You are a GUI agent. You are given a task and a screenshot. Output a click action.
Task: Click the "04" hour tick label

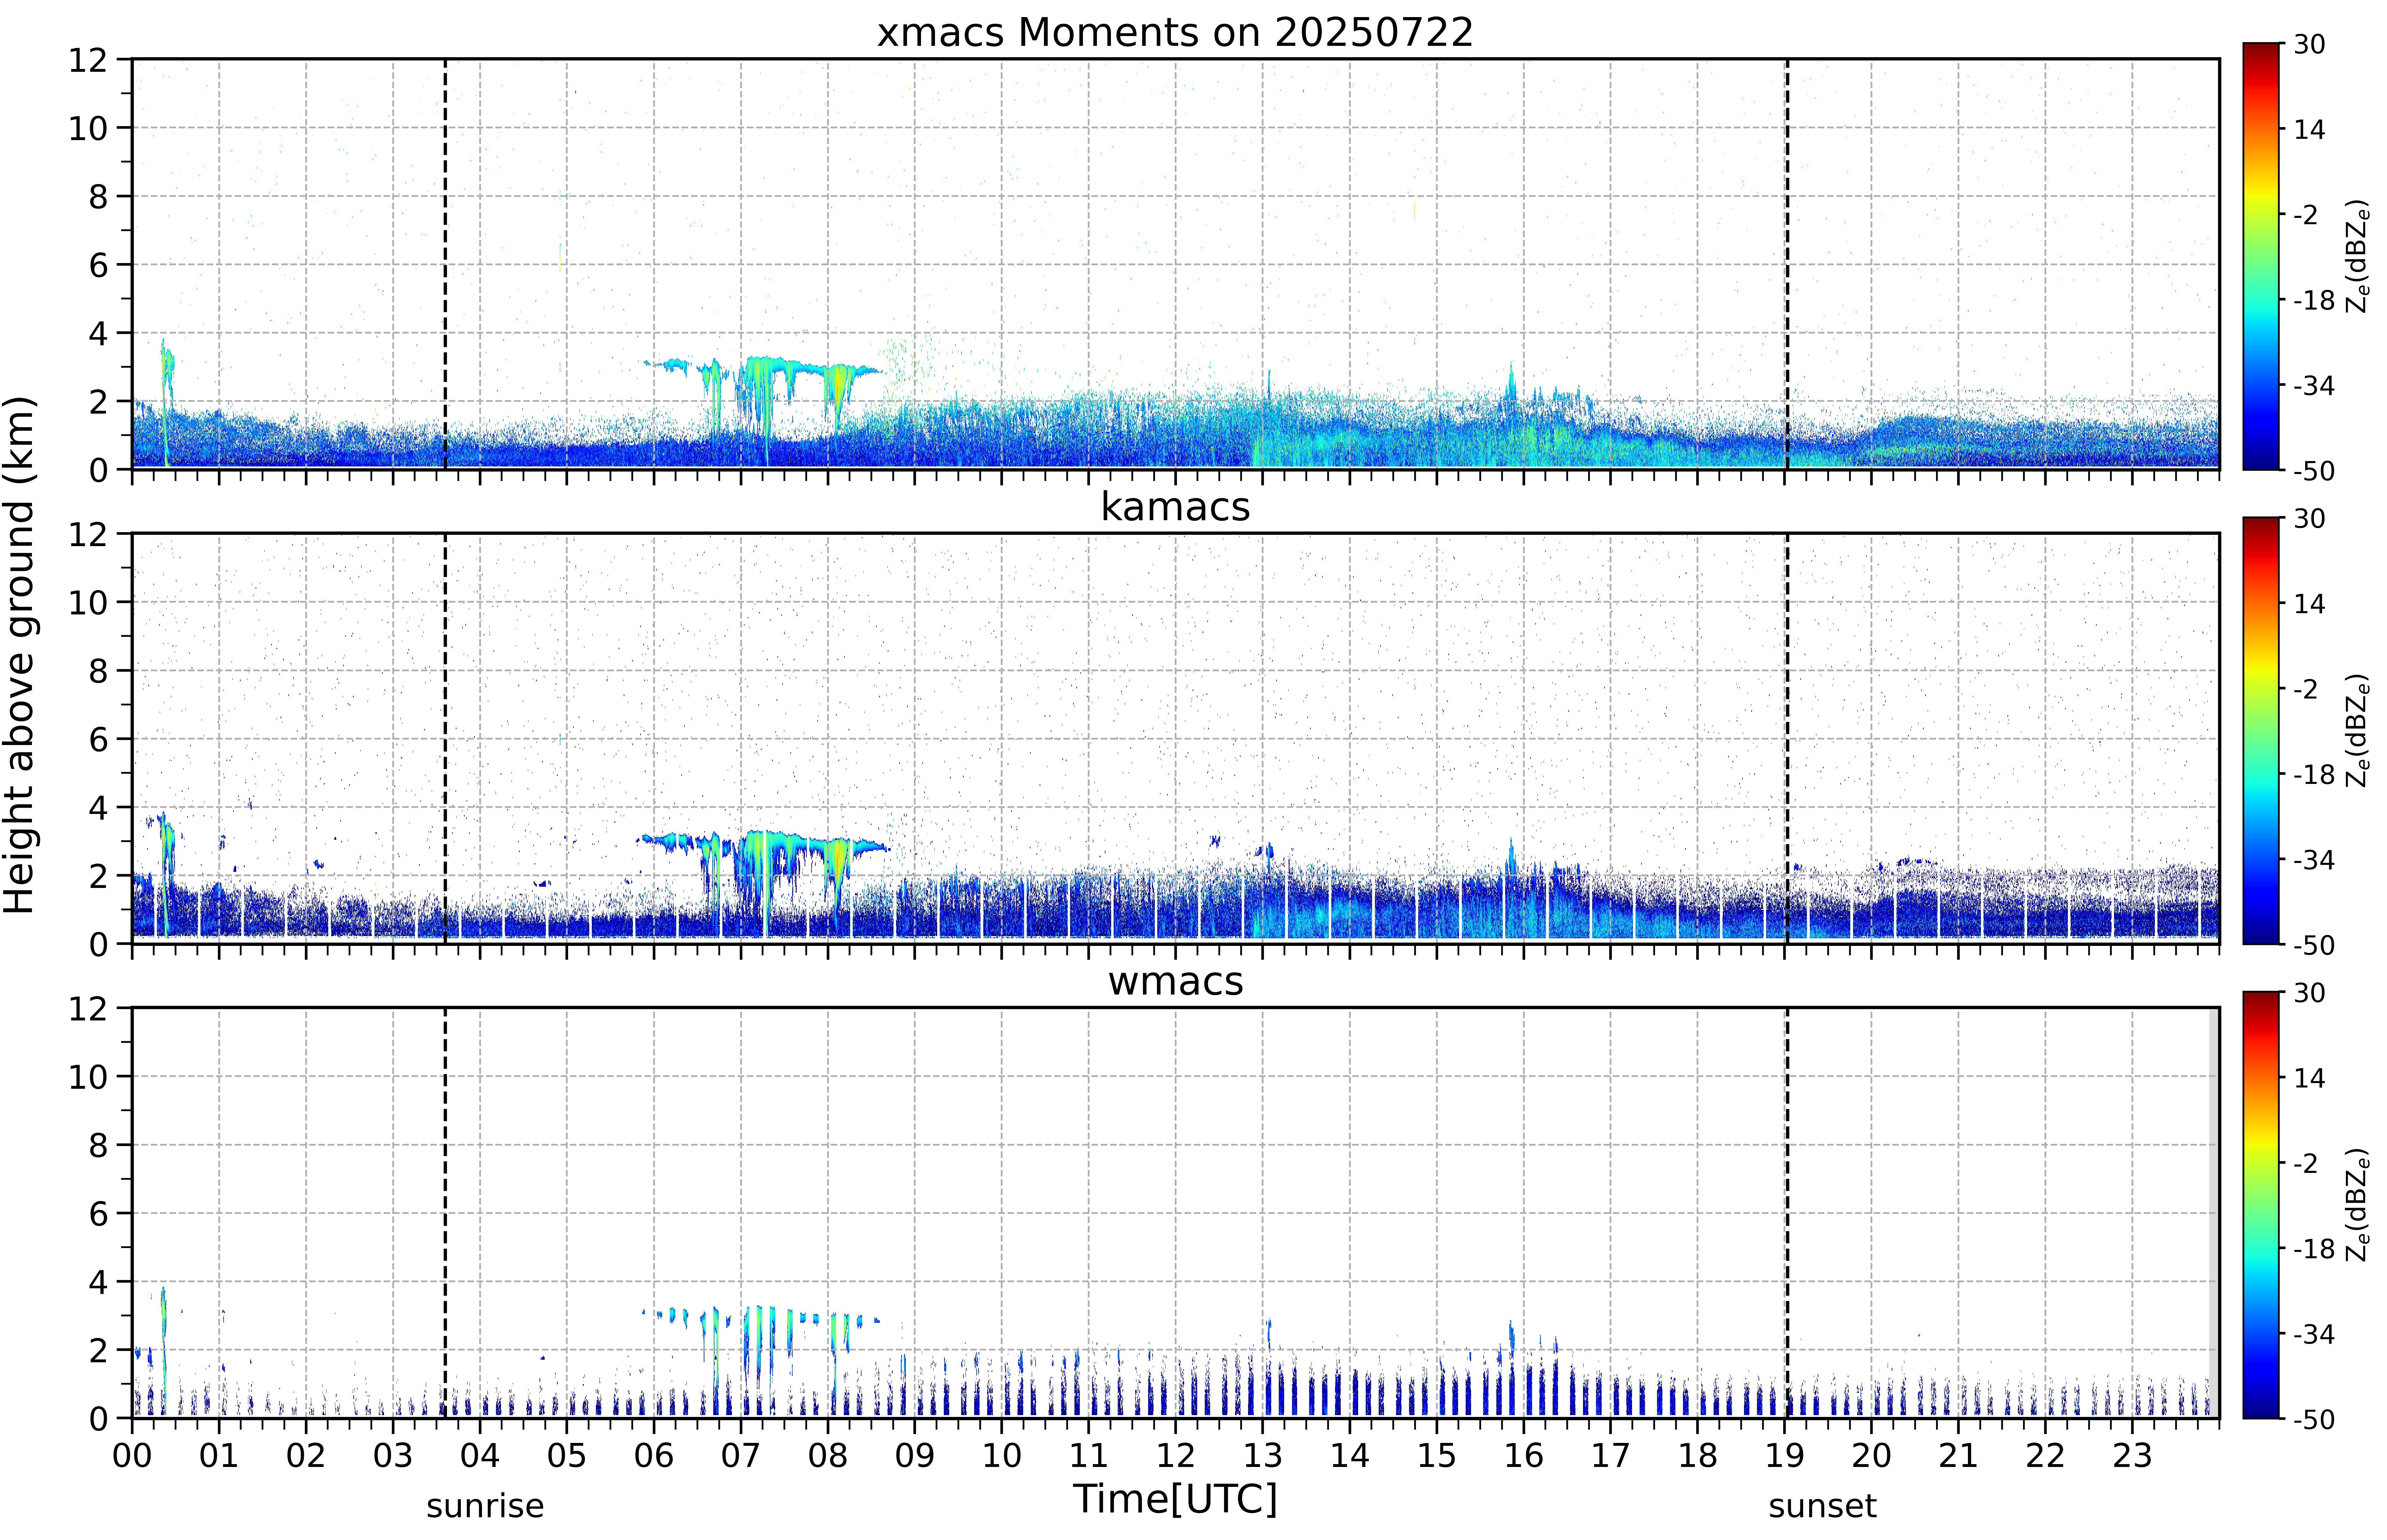480,1456
